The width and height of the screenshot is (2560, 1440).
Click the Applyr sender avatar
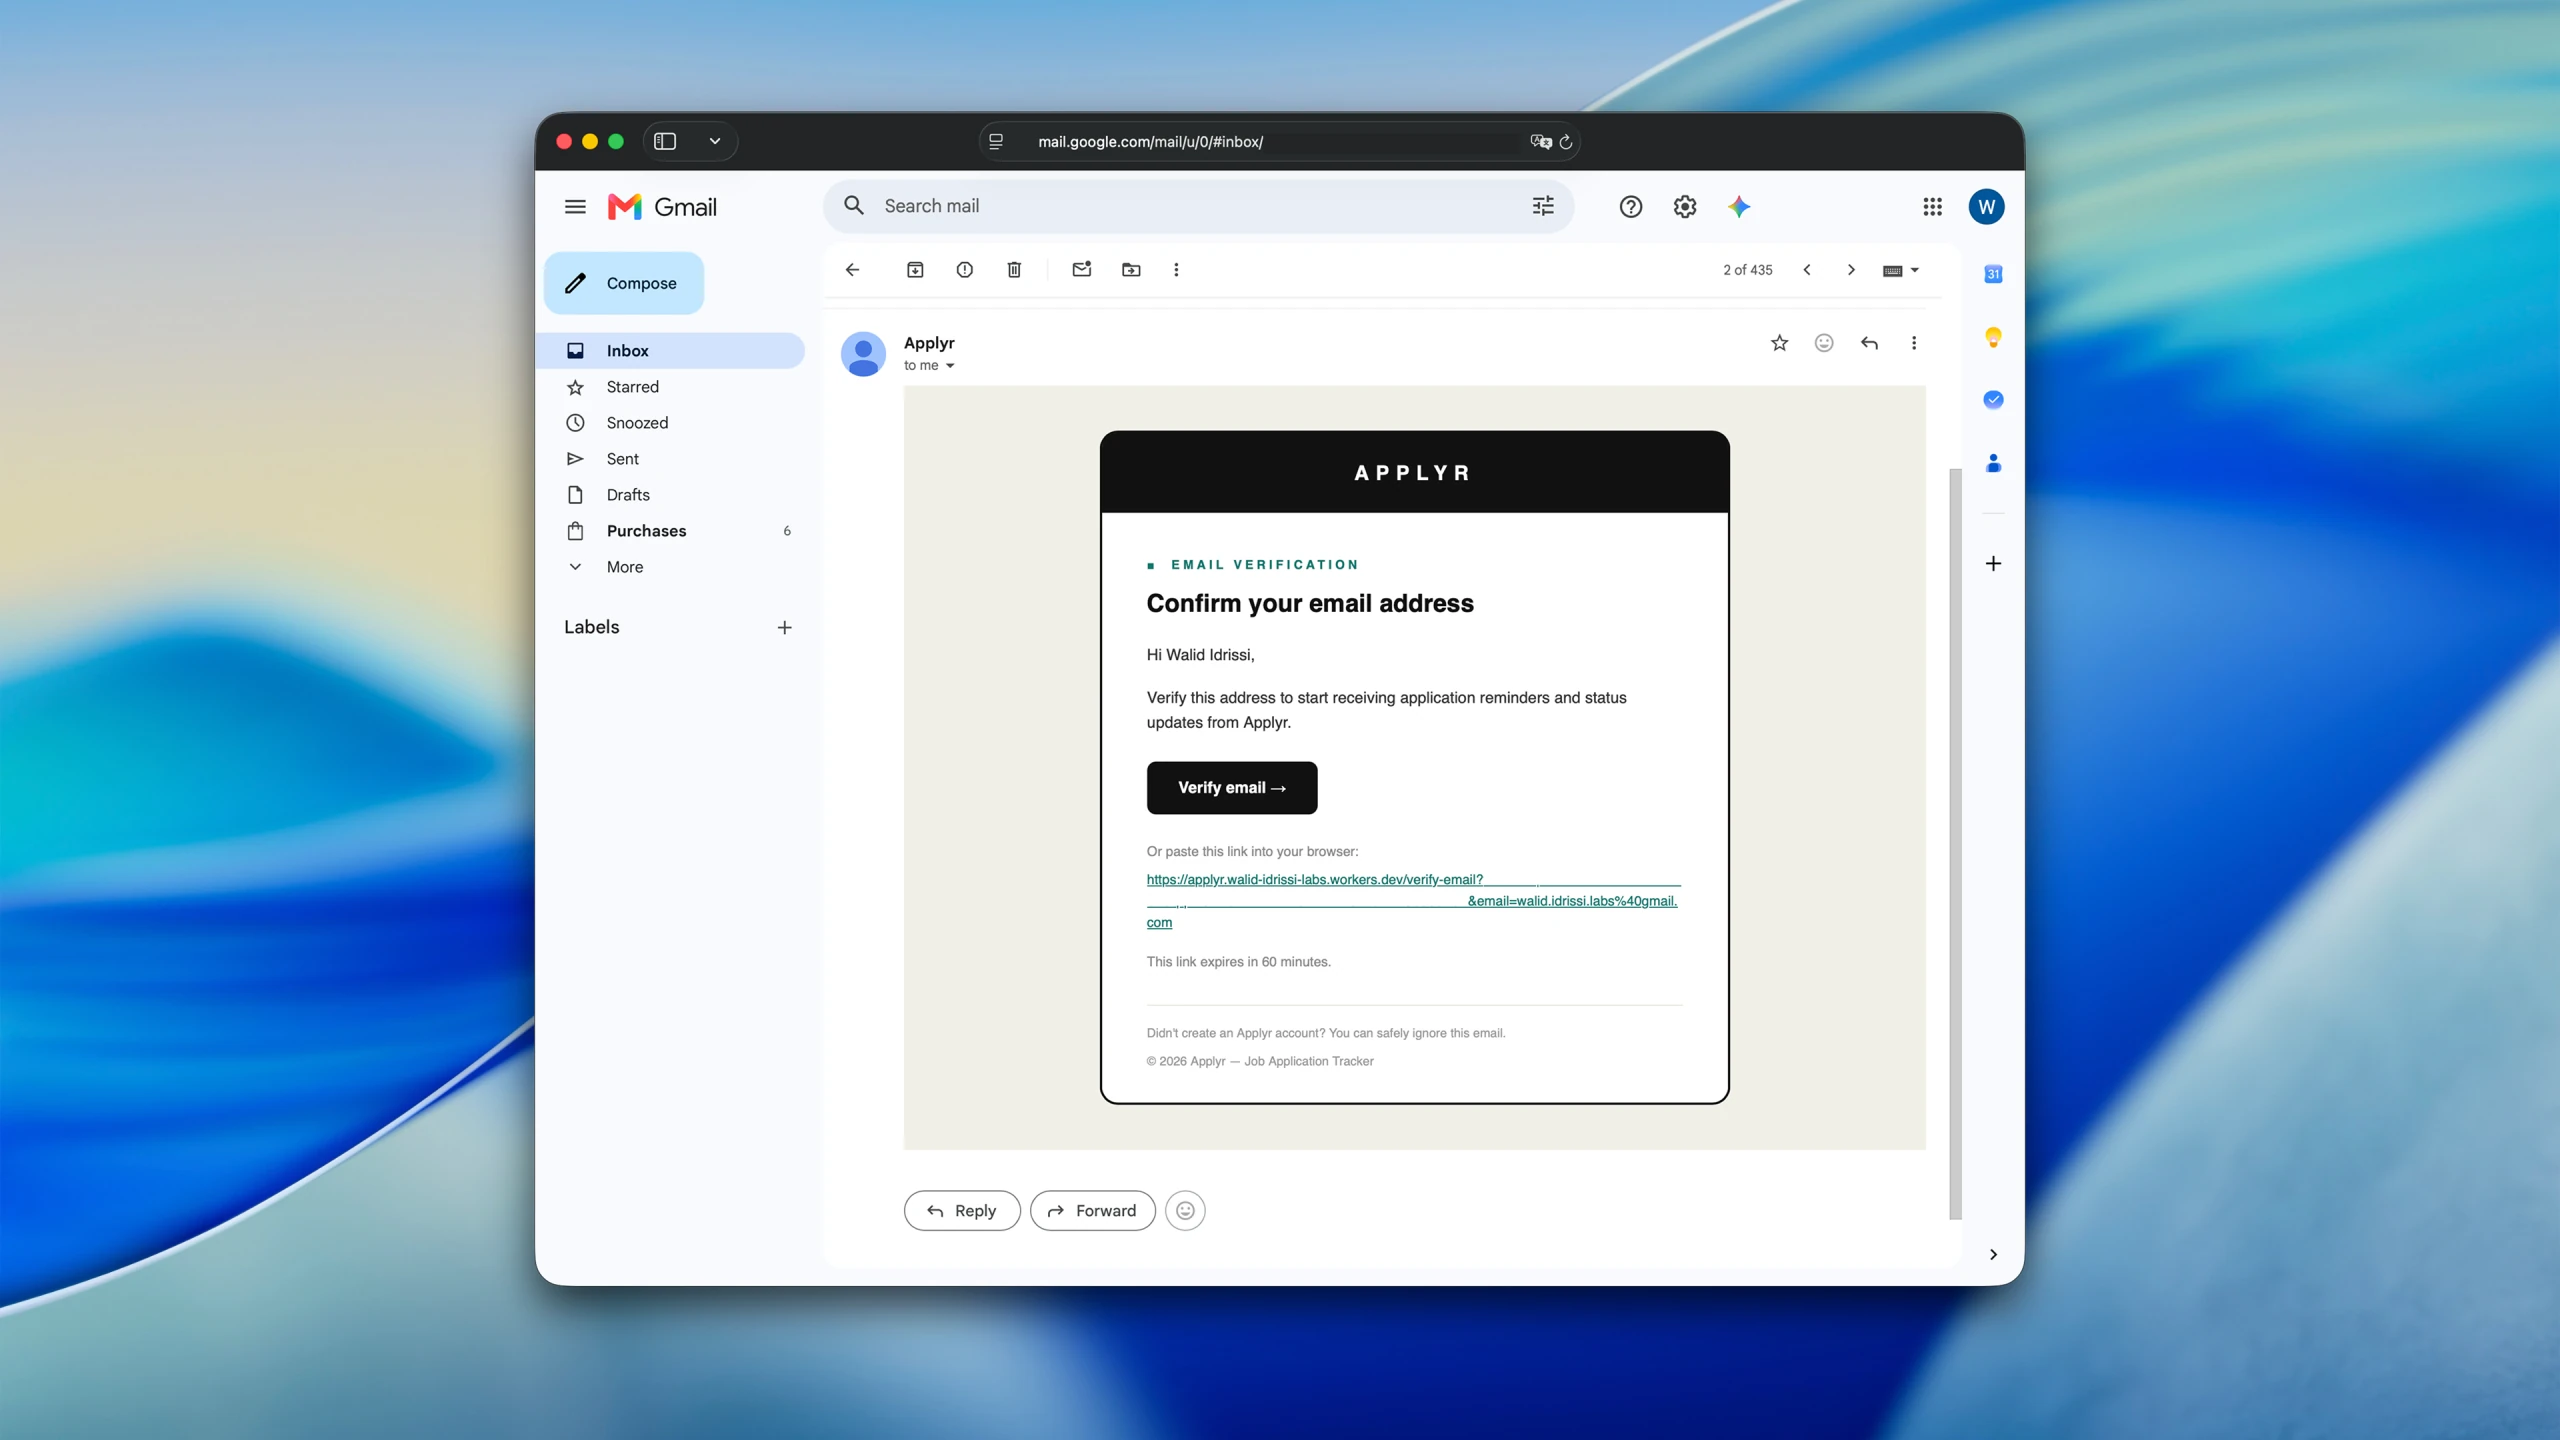863,354
